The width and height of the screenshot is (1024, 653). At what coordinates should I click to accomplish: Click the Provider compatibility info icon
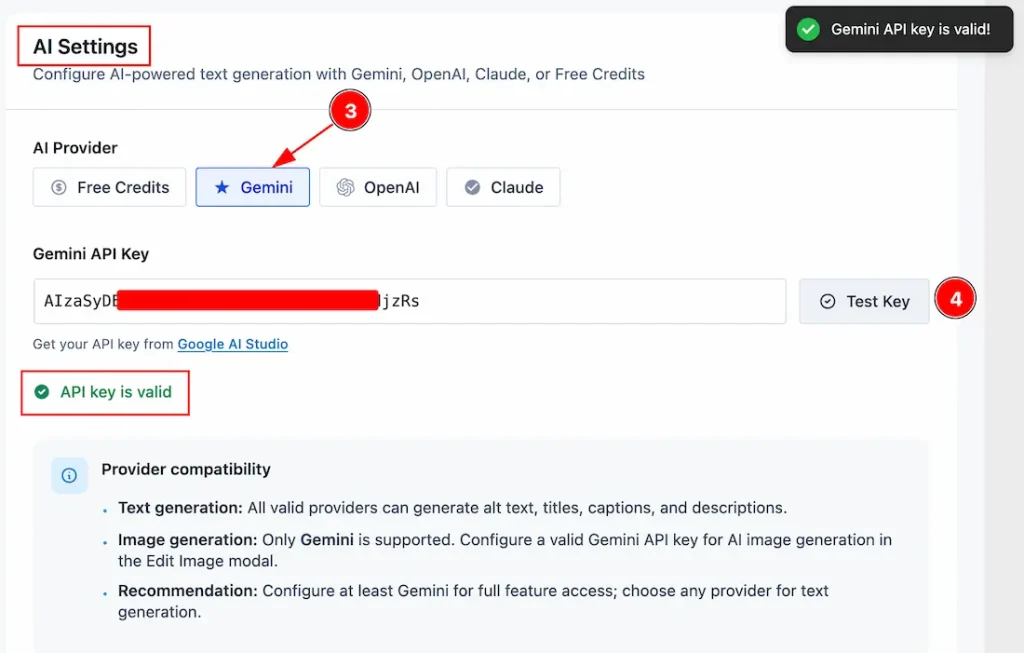pyautogui.click(x=69, y=475)
